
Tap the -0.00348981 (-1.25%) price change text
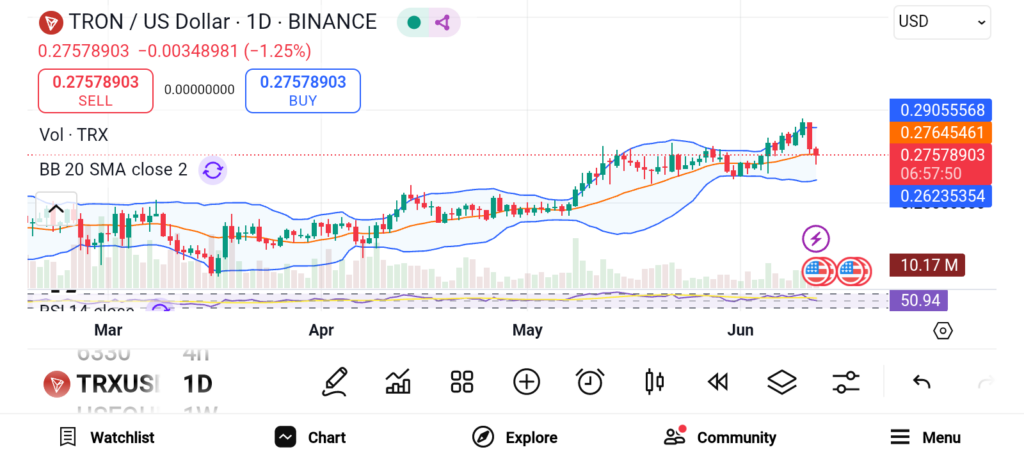pyautogui.click(x=225, y=51)
